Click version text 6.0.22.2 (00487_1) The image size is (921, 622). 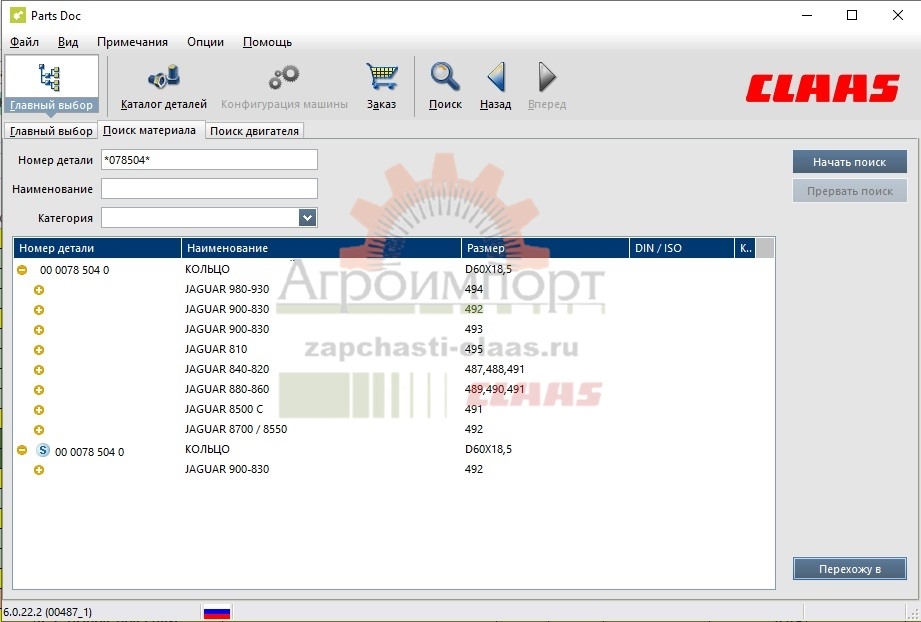pyautogui.click(x=48, y=612)
